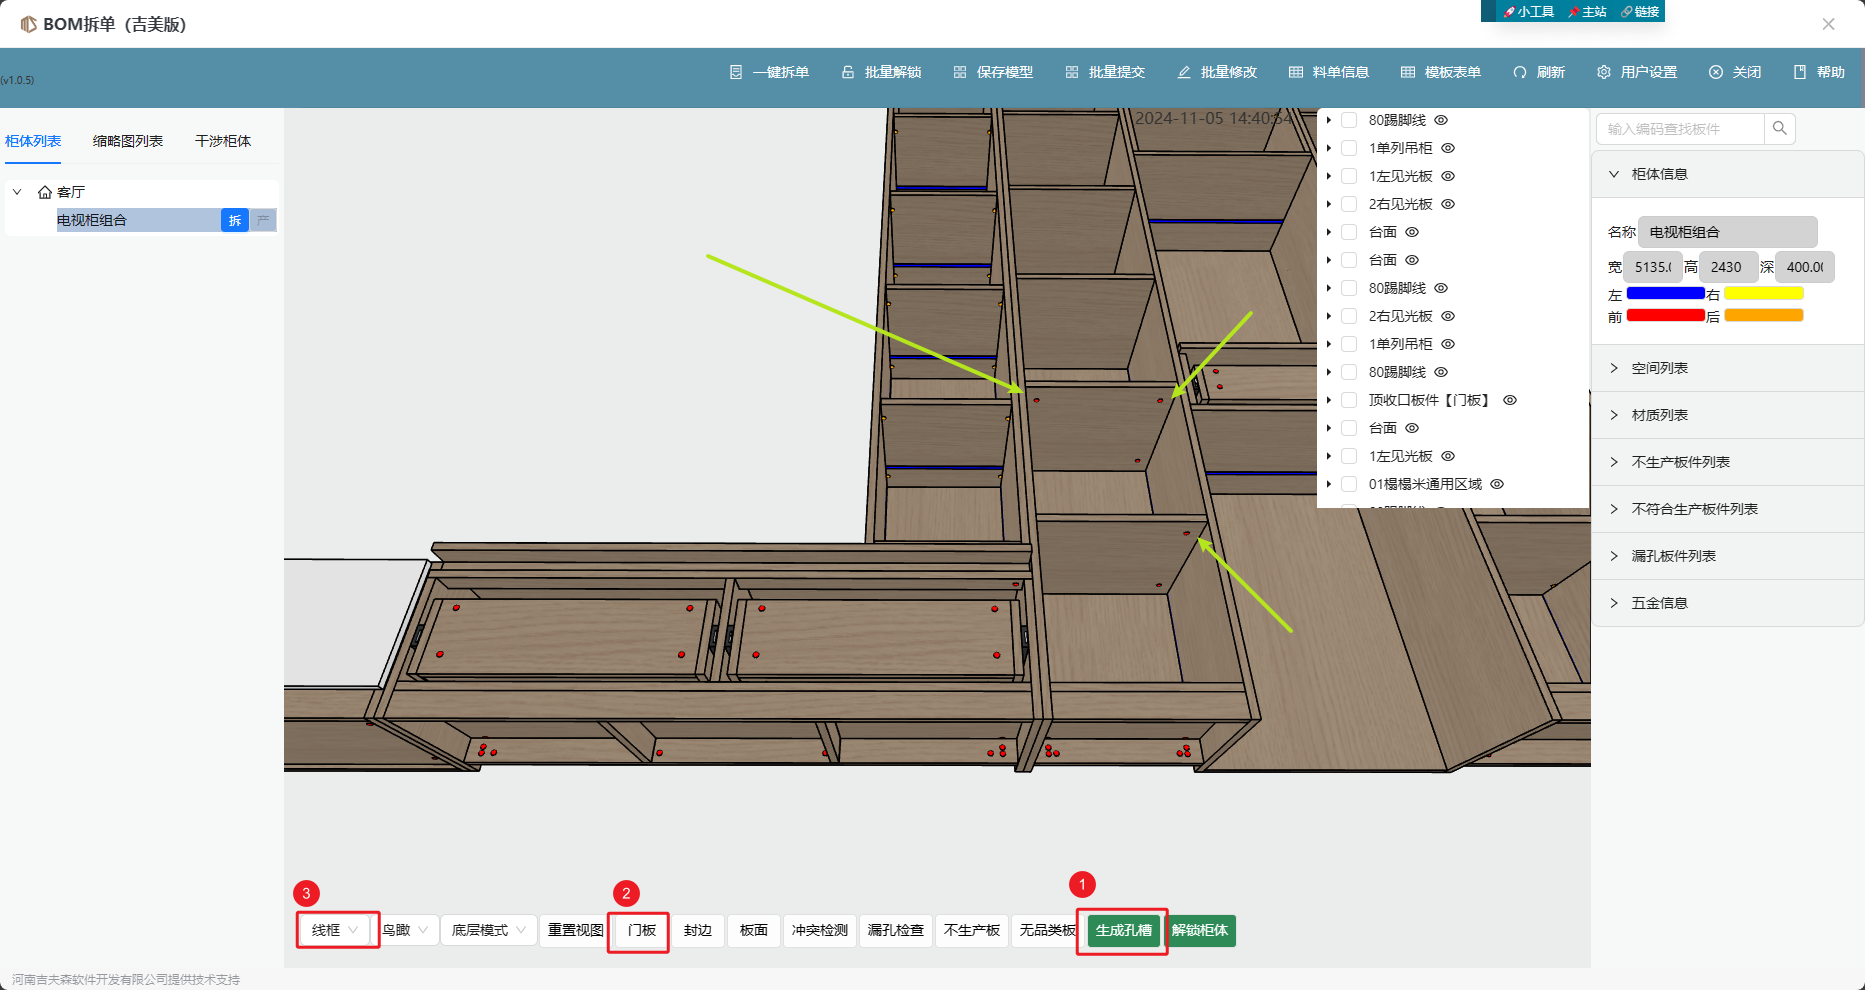Click the 批量解锁 unlock icon
1865x990 pixels.
[x=848, y=72]
